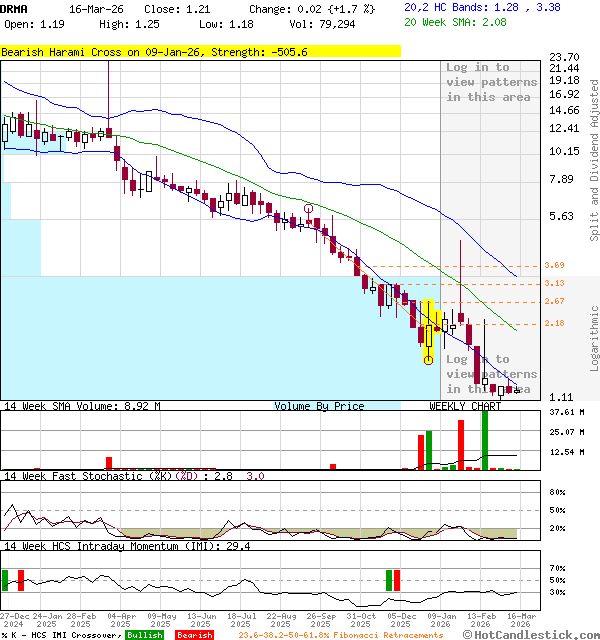Click the red circle marker near 26-Sep
This screenshot has width=600, height=640.
308,209
